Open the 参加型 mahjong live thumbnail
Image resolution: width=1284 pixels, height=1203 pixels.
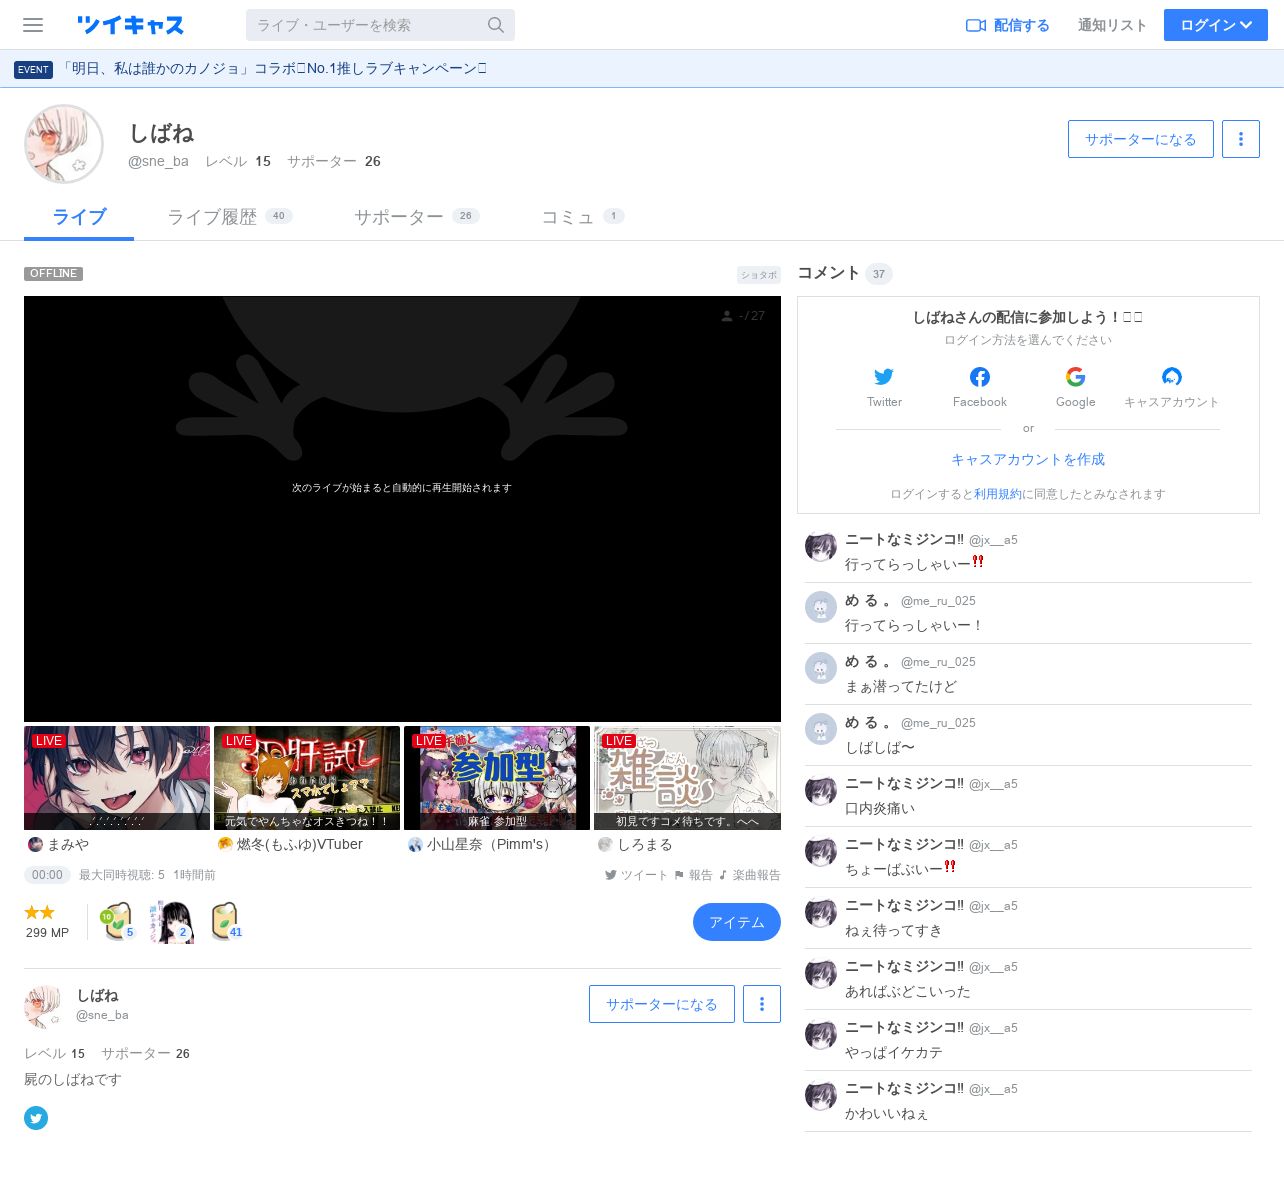tap(497, 778)
